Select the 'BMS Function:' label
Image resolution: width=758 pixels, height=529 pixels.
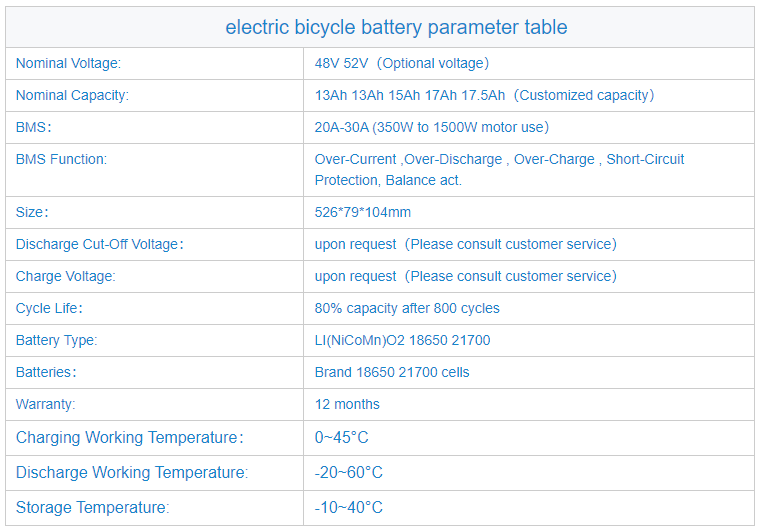(61, 159)
